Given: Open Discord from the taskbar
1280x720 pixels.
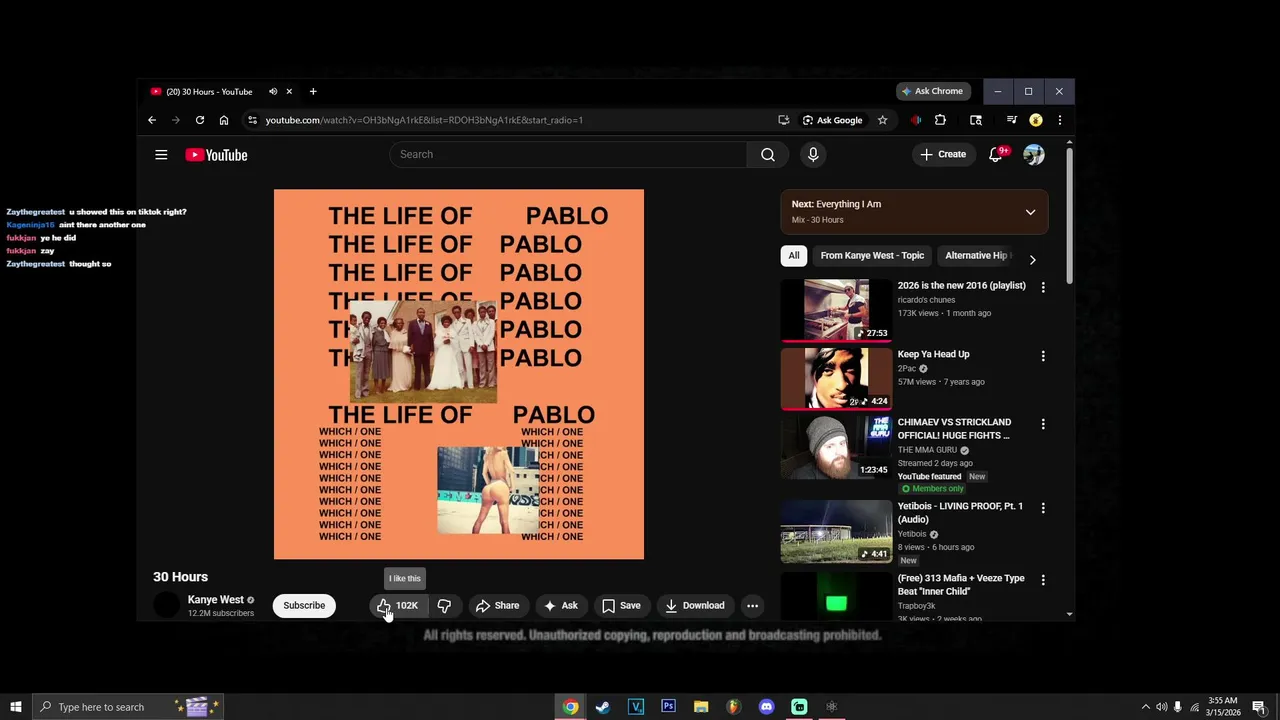Looking at the screenshot, I should (x=766, y=707).
